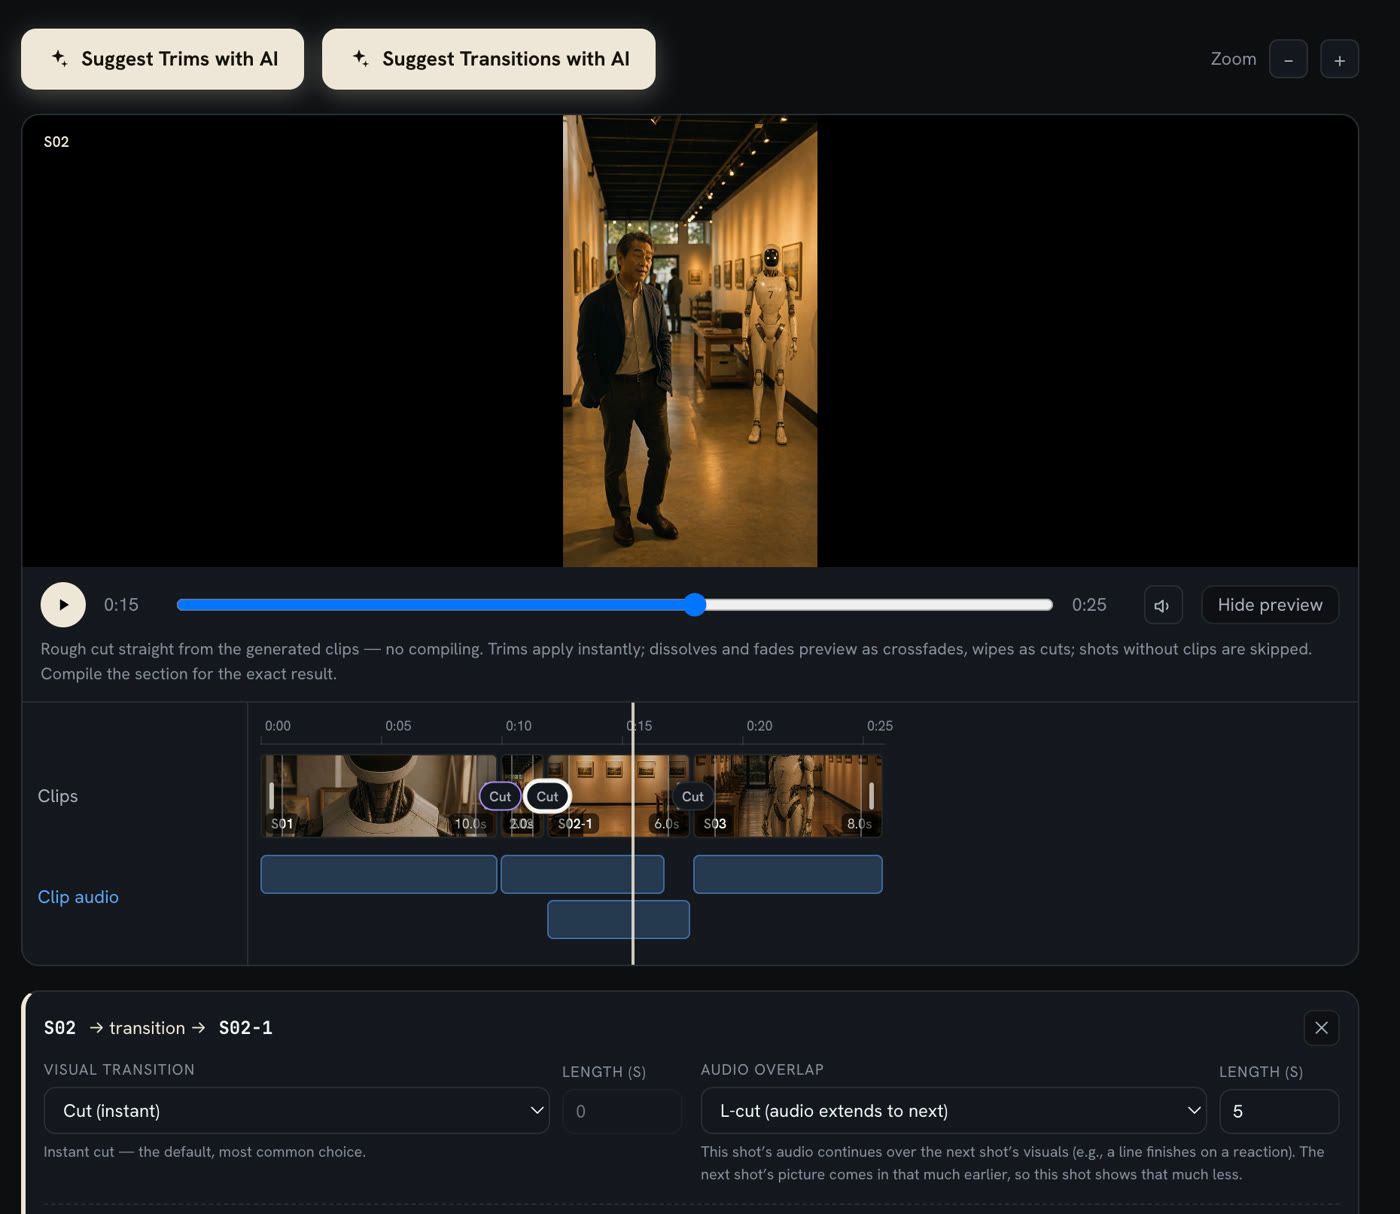Select the S01 clip thumbnail
The height and width of the screenshot is (1214, 1400).
378,796
